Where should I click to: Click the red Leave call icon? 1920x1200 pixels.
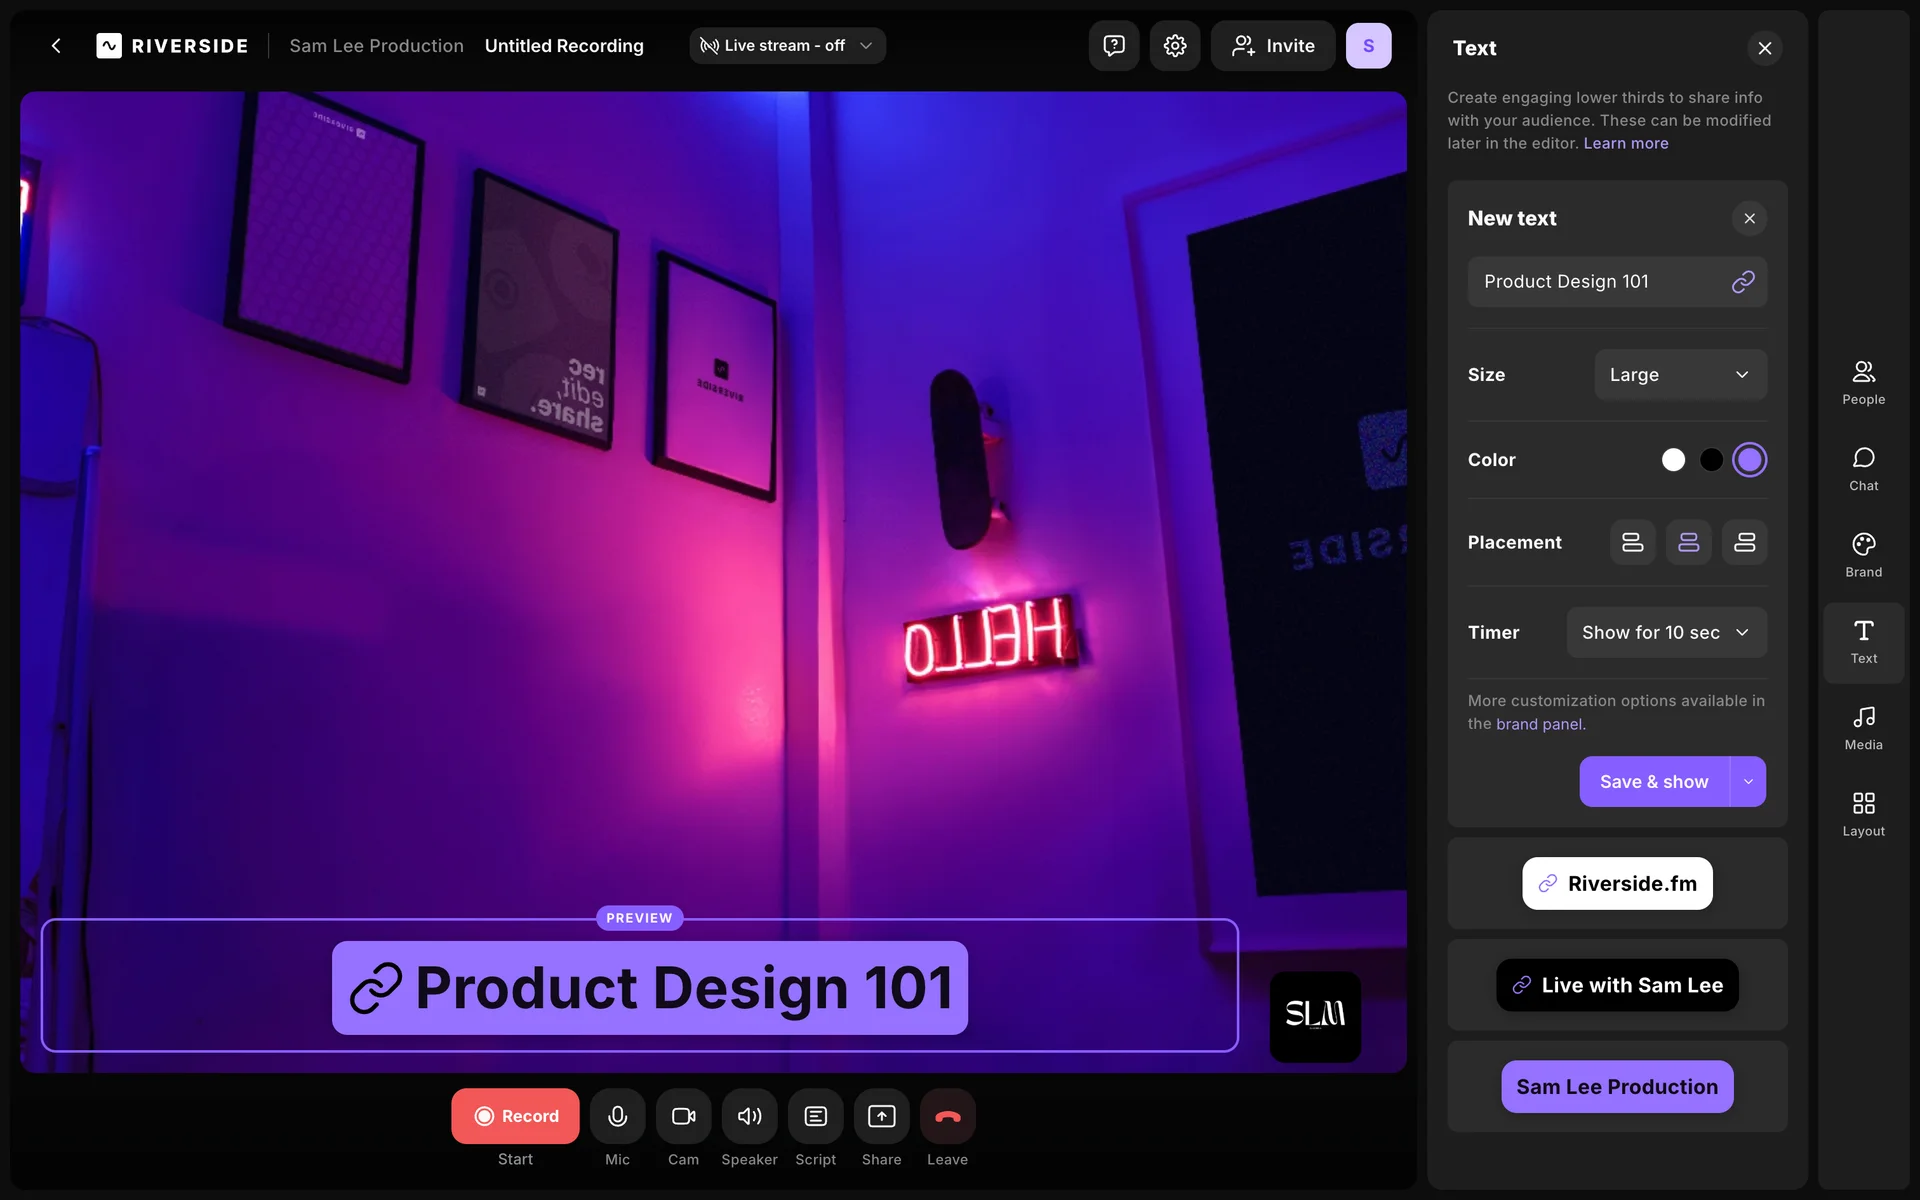tap(947, 1116)
